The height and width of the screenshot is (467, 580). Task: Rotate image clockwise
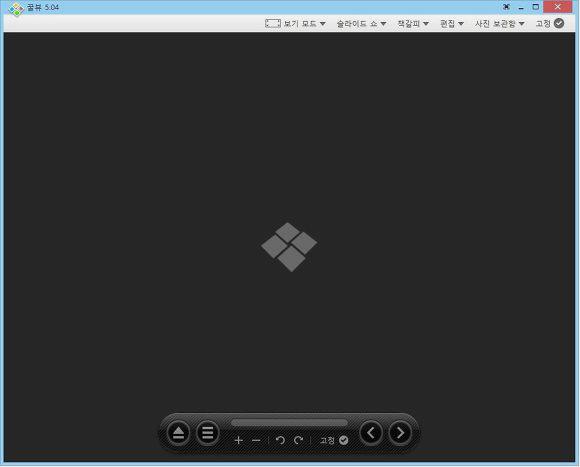click(x=299, y=440)
